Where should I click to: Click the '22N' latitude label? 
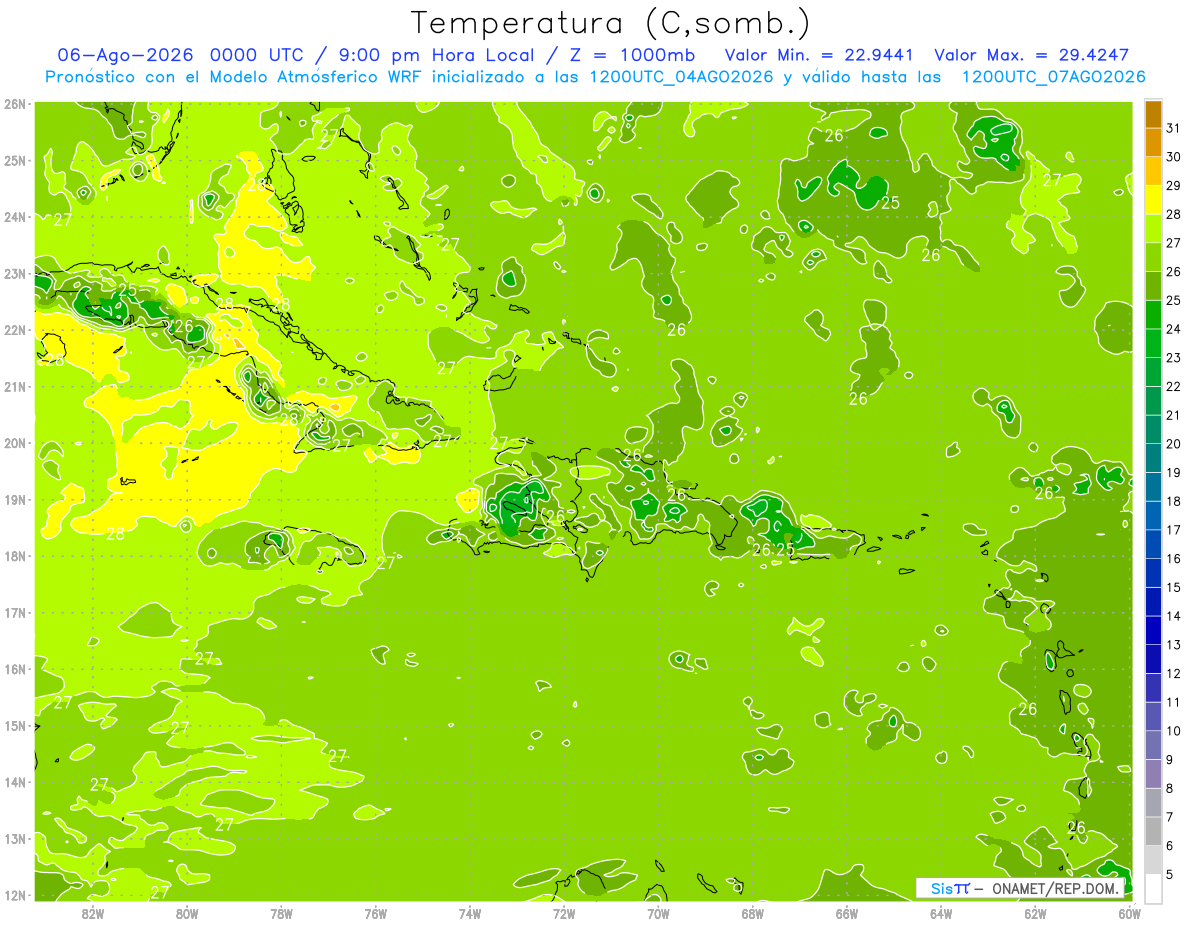click(x=15, y=330)
